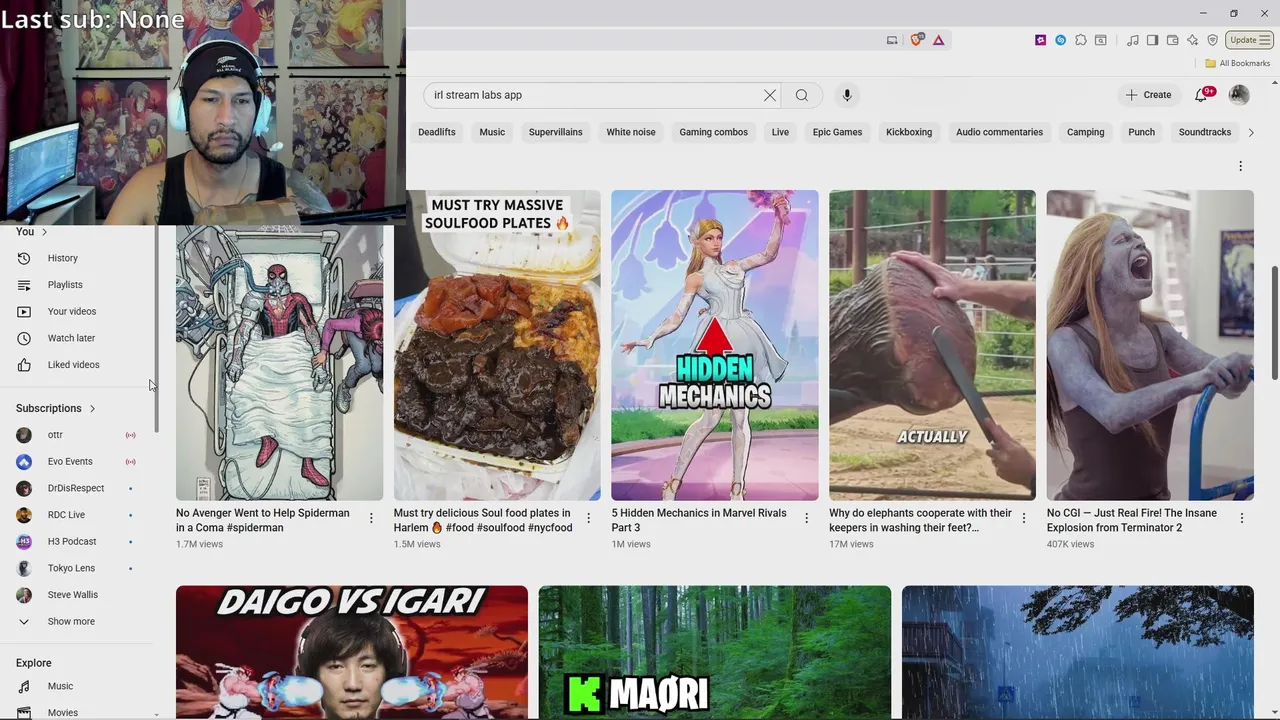Show more topic chips with the right arrow
This screenshot has width=1280, height=720.
(x=1250, y=132)
